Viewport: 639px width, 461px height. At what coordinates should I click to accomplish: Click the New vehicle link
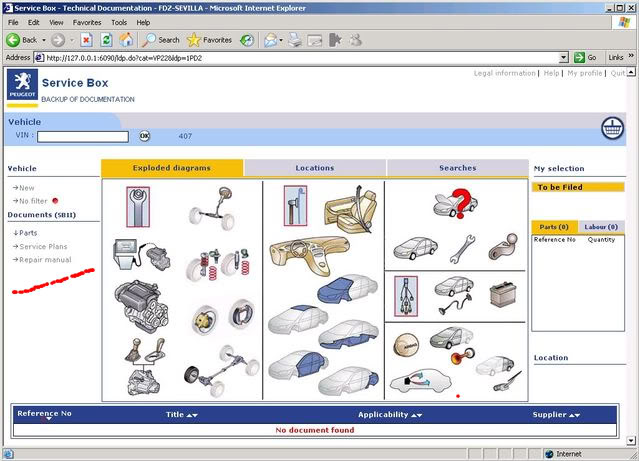click(x=26, y=188)
